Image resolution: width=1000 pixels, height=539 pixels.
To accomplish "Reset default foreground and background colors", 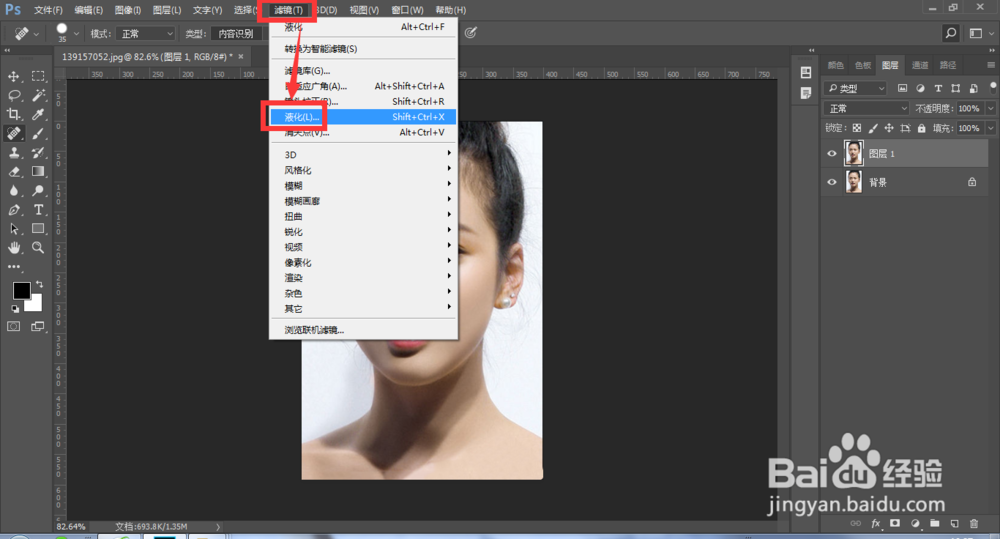I will 14,309.
